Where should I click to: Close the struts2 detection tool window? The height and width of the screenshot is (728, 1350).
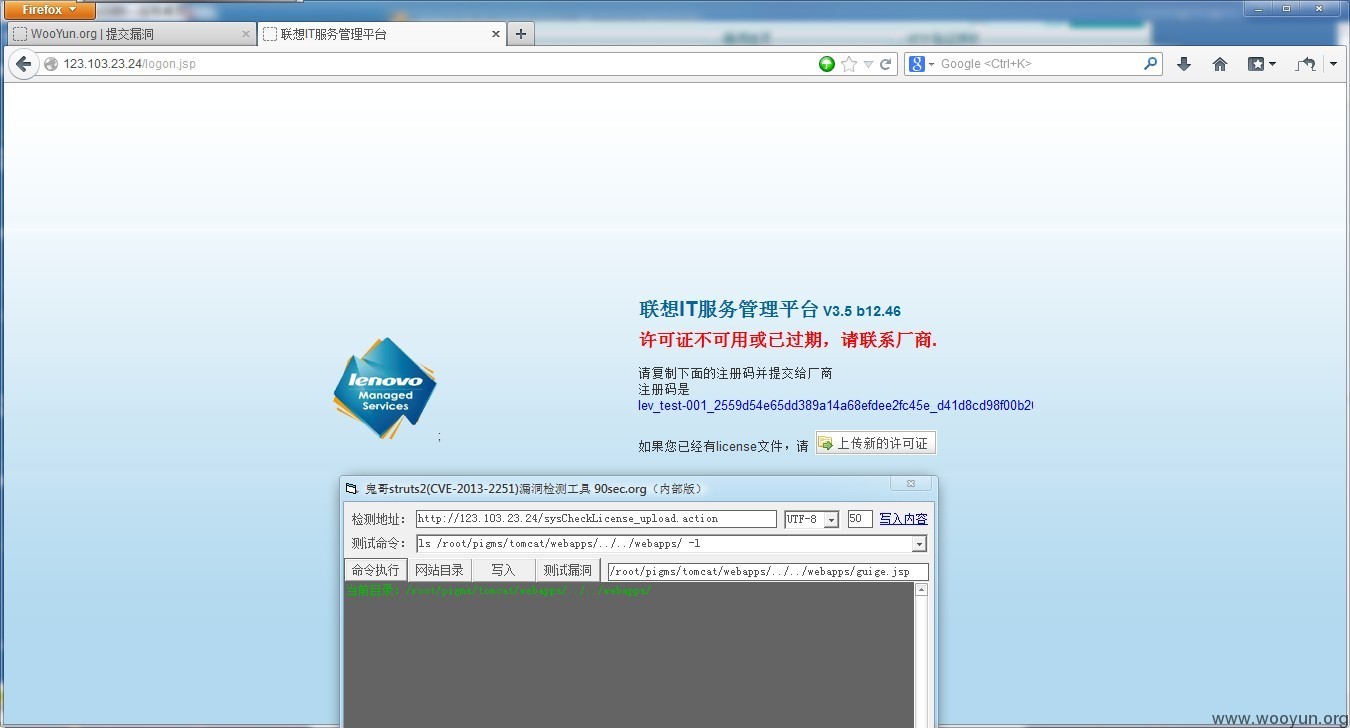(x=911, y=484)
